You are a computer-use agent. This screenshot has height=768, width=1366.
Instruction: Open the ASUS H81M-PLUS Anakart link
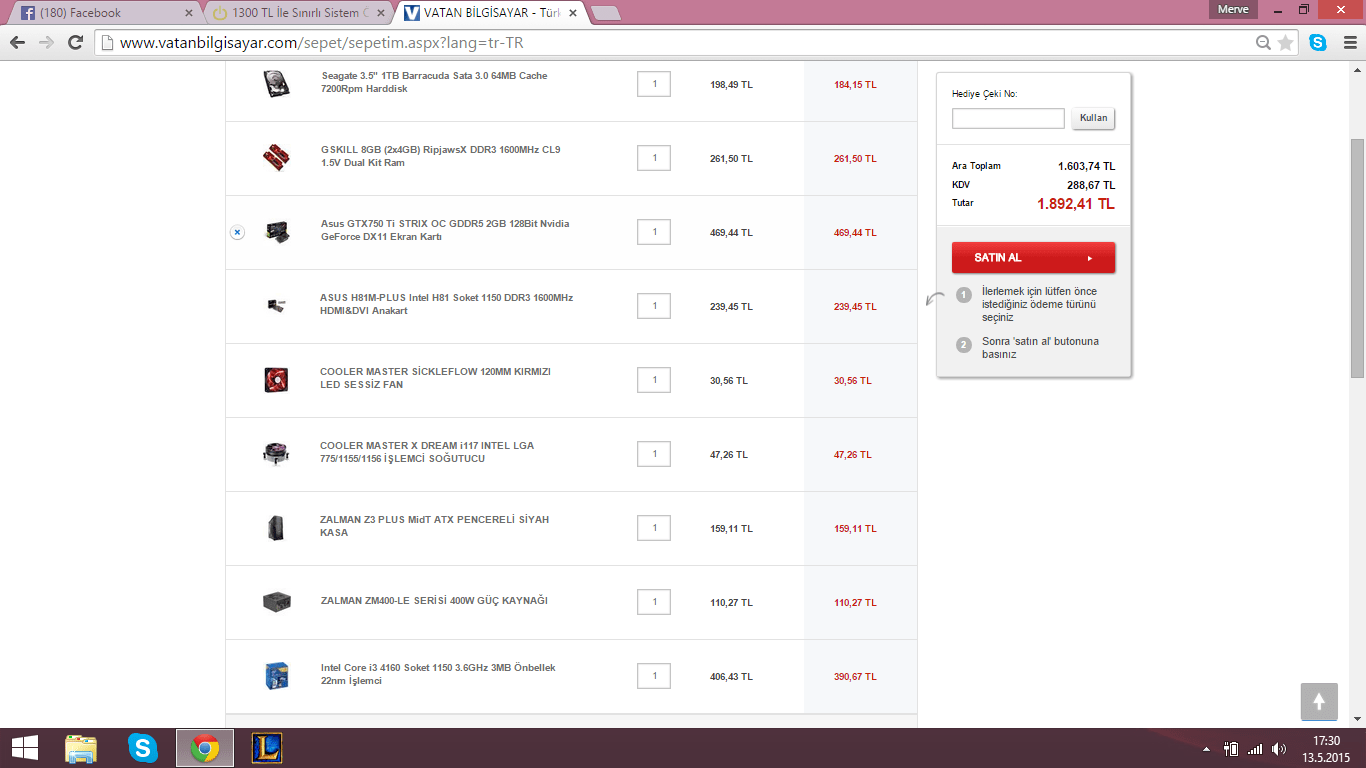[x=446, y=304]
